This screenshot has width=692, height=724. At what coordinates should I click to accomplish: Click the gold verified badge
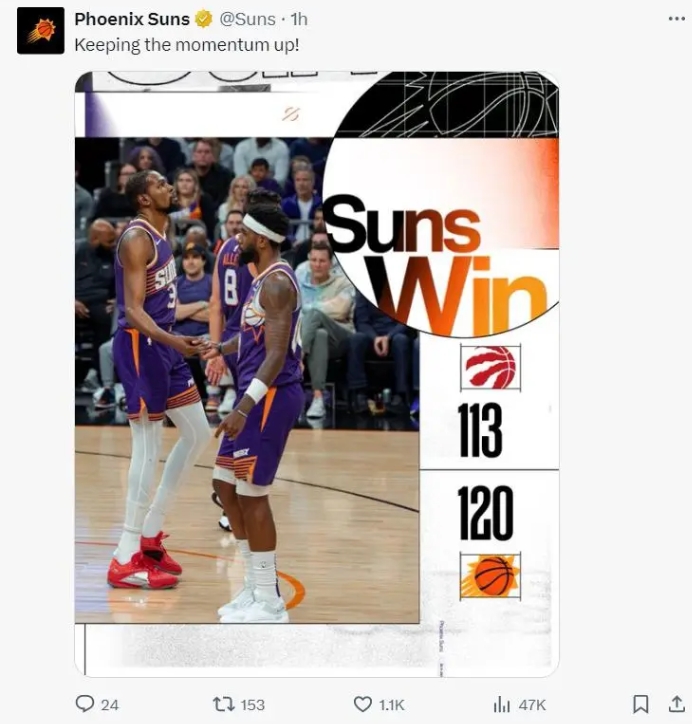pos(204,19)
